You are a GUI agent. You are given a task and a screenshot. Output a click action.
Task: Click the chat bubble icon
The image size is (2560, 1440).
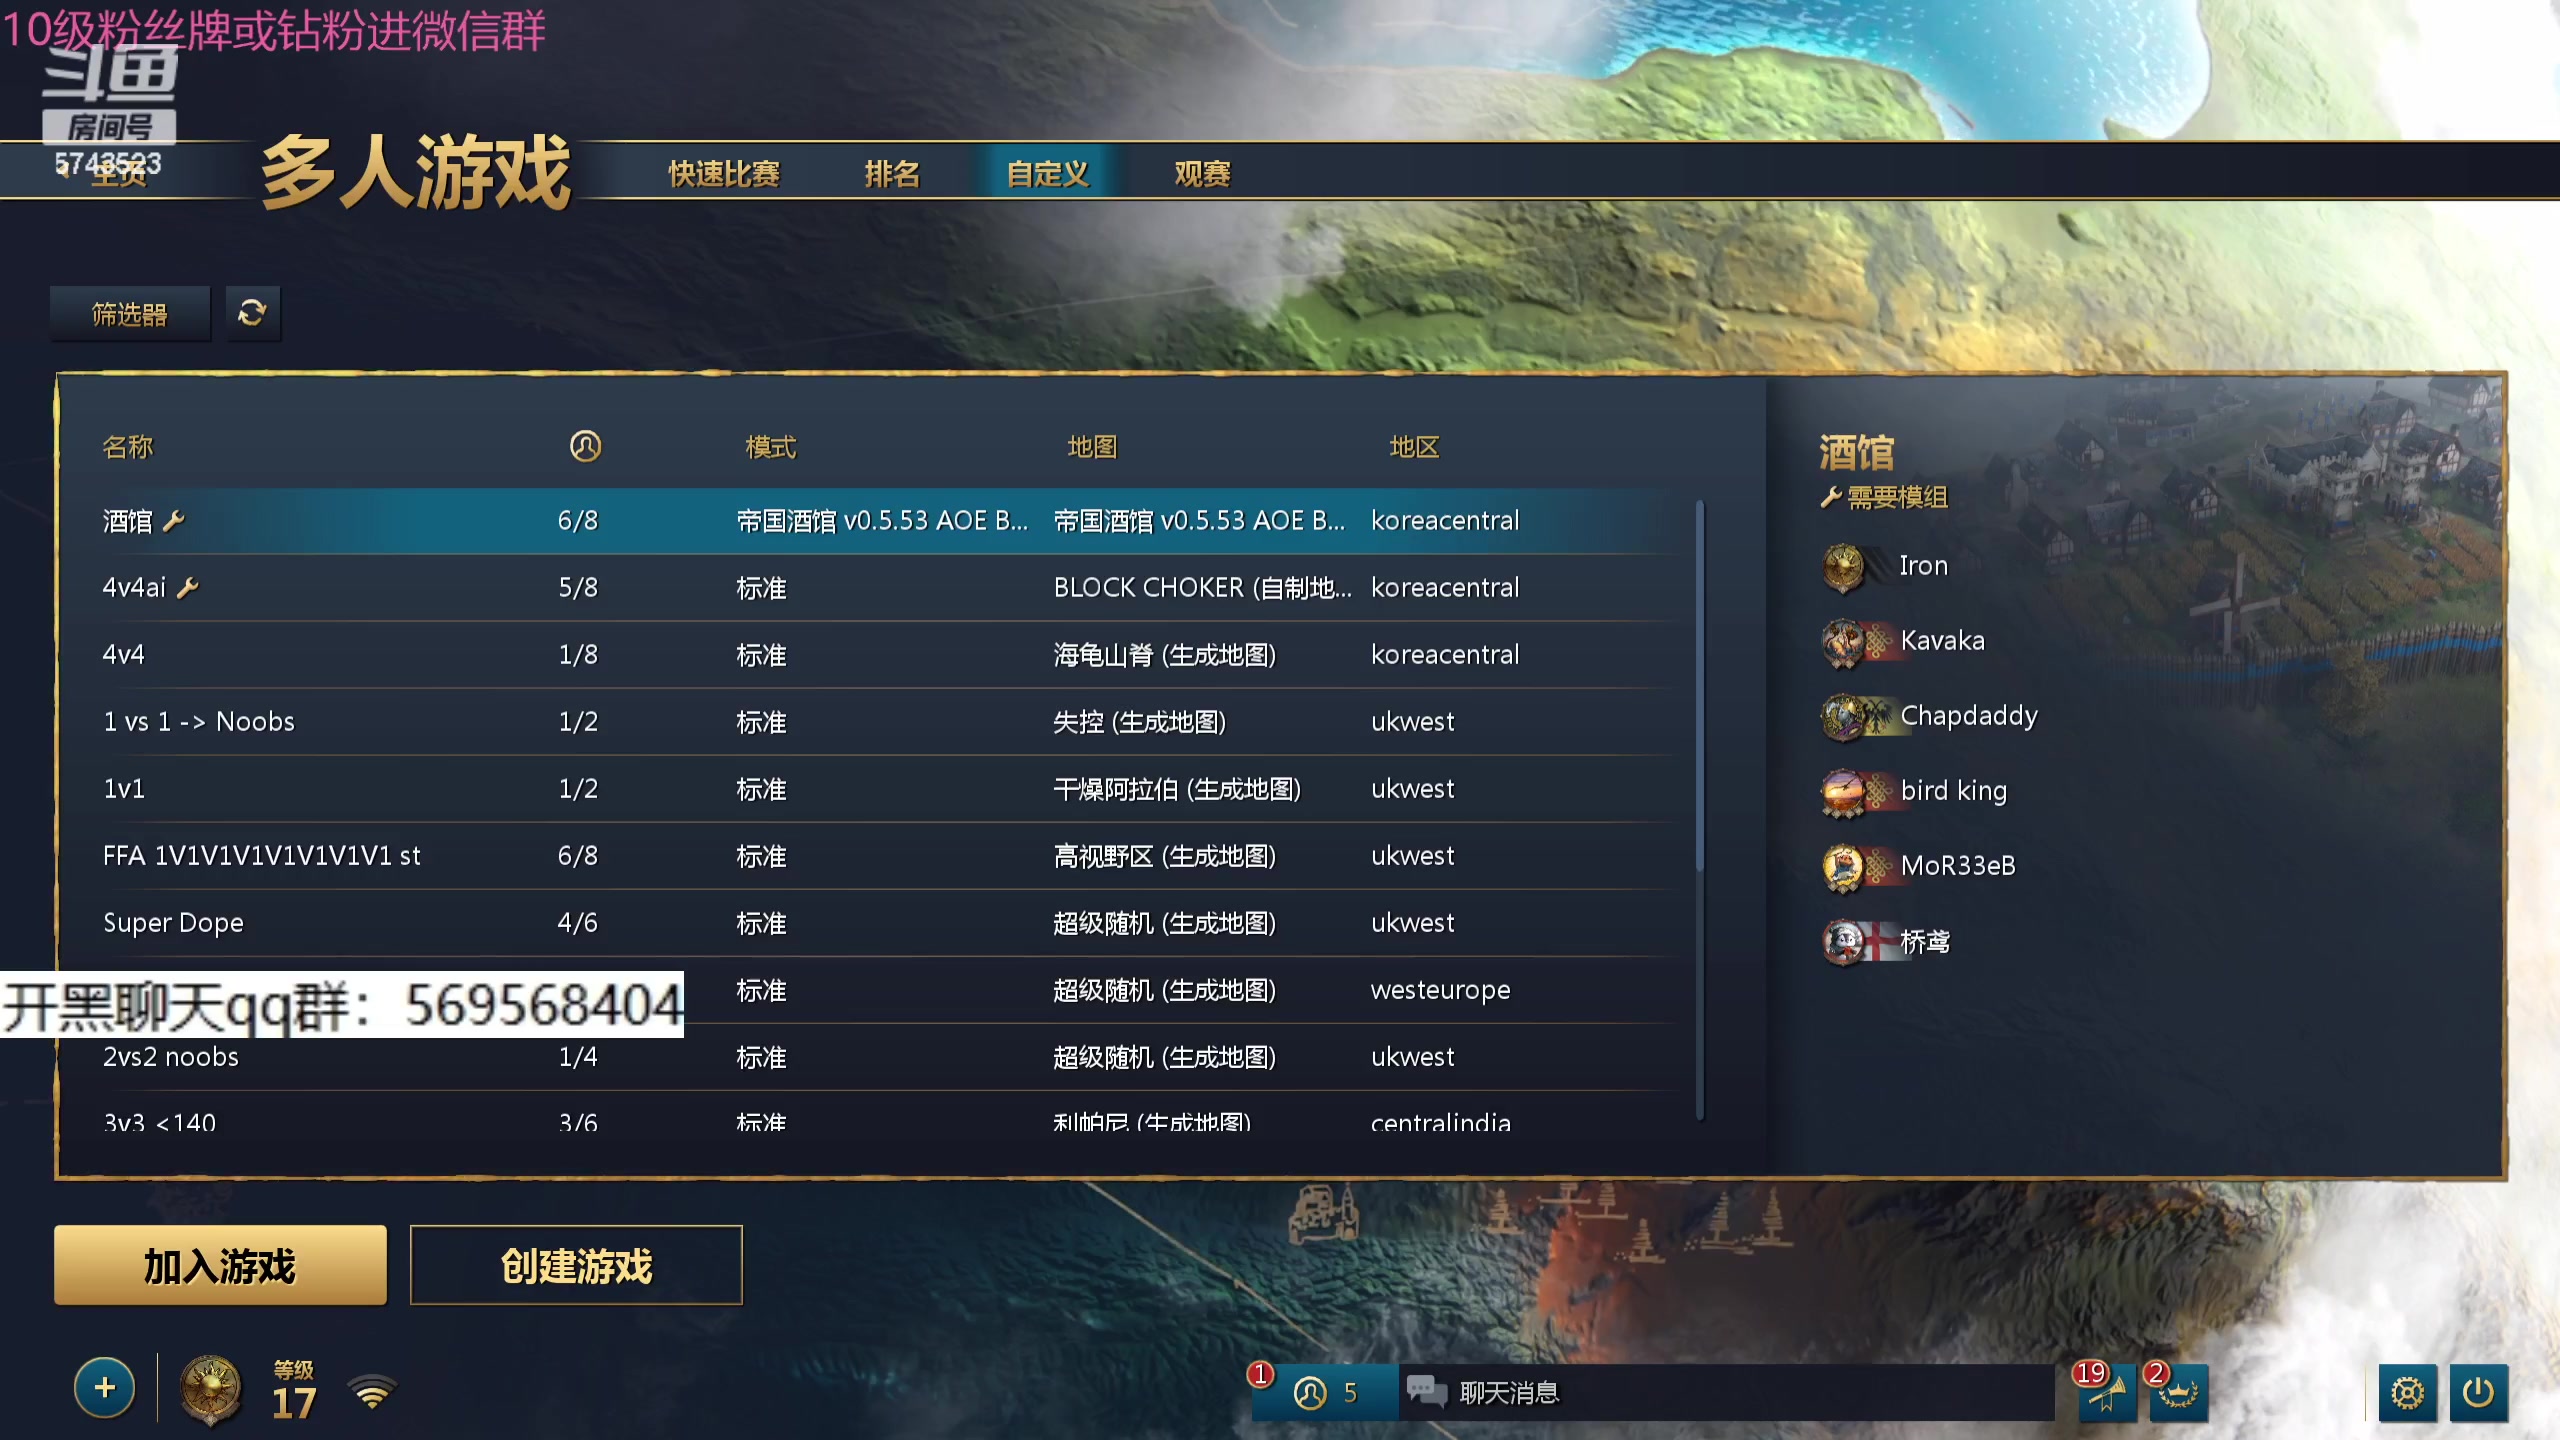pyautogui.click(x=1426, y=1391)
